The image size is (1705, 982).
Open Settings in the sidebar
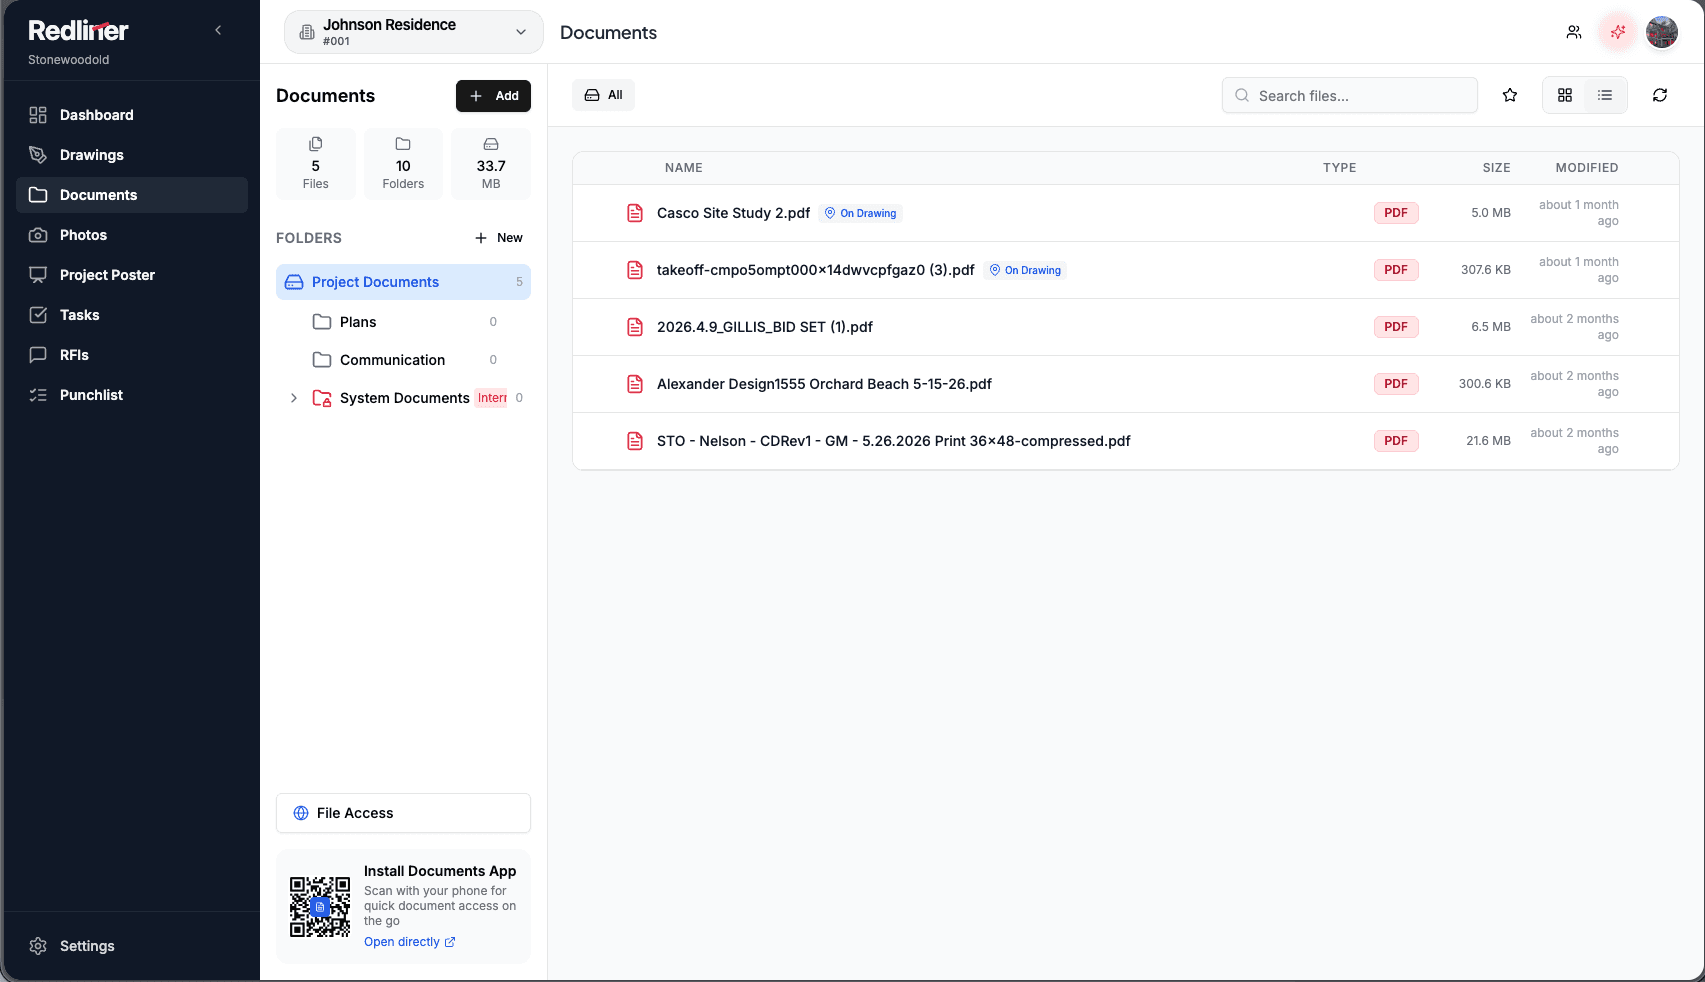click(x=132, y=946)
